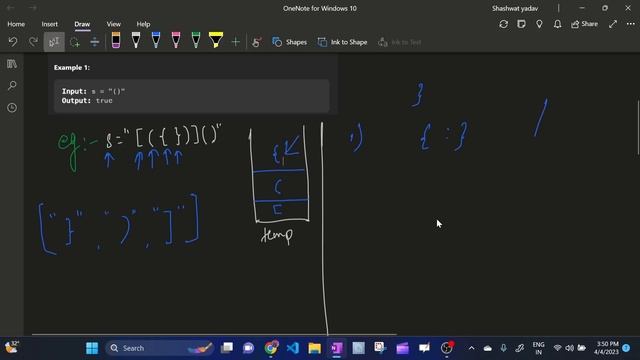This screenshot has height=360, width=640.
Task: Add a new pen with plus icon
Action: click(x=236, y=42)
